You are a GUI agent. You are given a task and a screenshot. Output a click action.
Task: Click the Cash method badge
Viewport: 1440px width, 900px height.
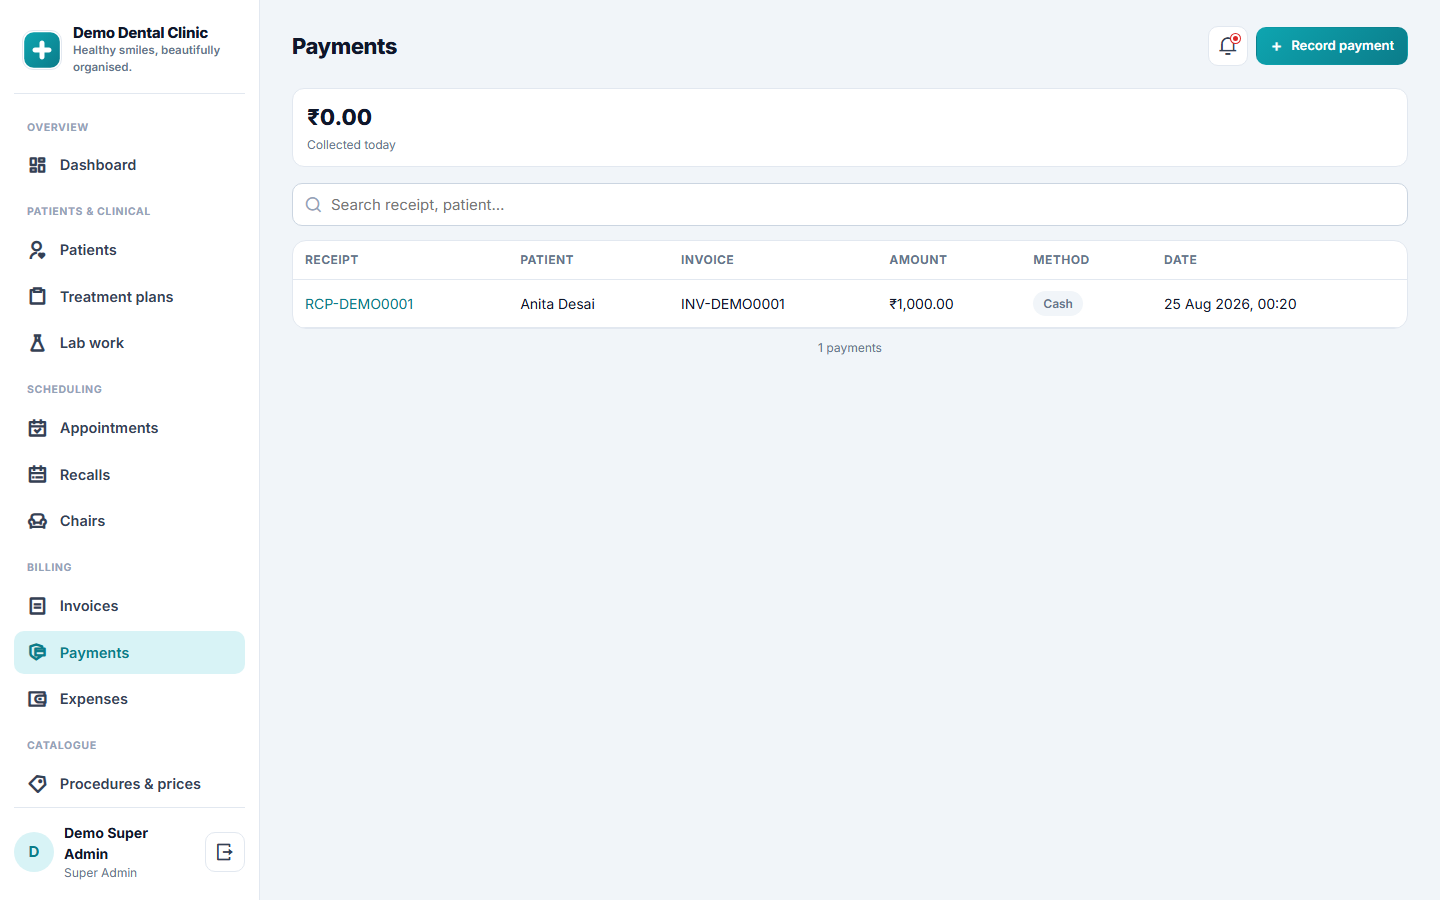[1058, 304]
